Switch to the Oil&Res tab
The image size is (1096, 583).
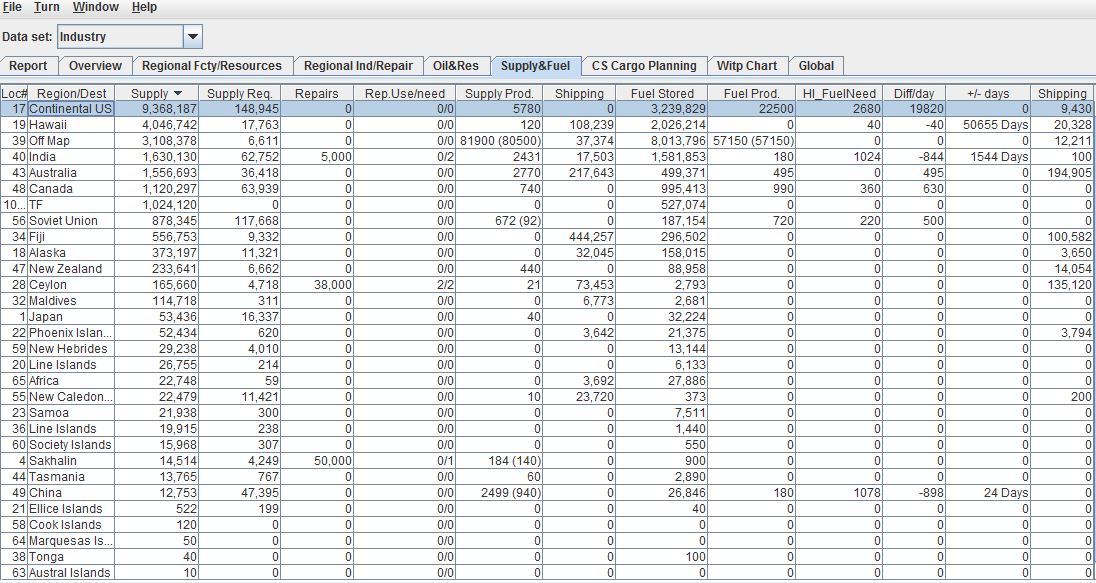tap(456, 66)
